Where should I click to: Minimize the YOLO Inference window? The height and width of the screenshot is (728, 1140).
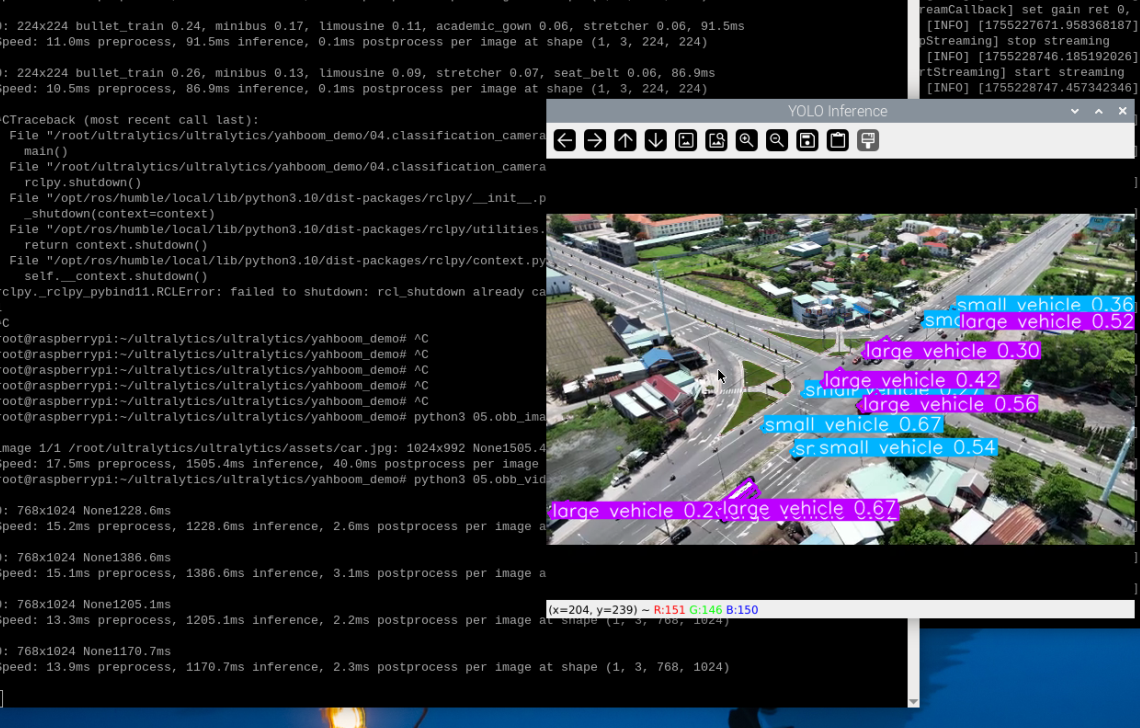tap(1075, 111)
